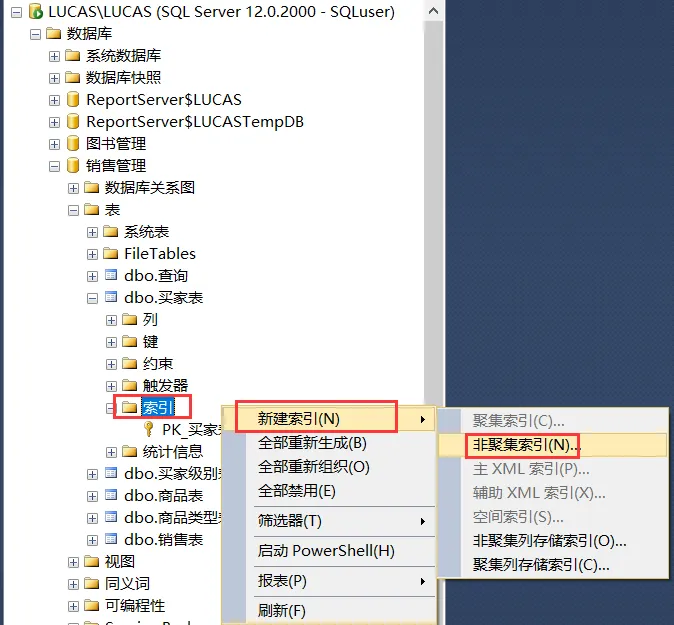
Task: Click the 系统表 folder icon
Action: tap(110, 232)
